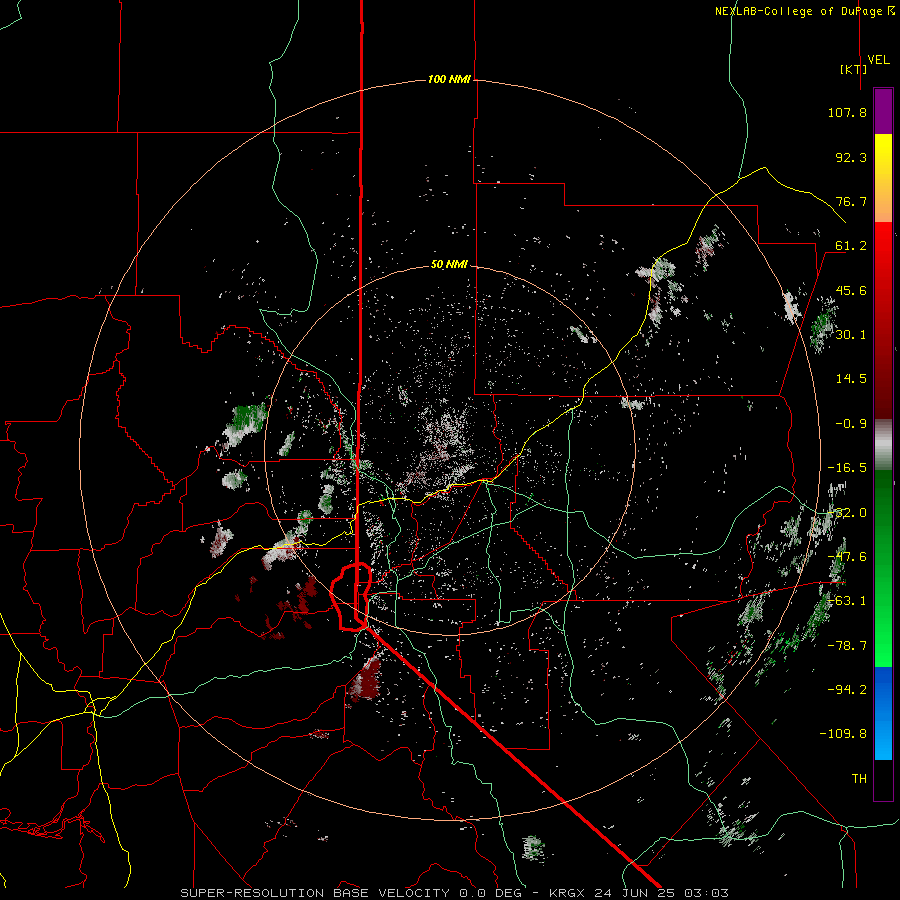Screen dimensions: 900x900
Task: Select the -16.5 velocity scale value
Action: click(847, 468)
